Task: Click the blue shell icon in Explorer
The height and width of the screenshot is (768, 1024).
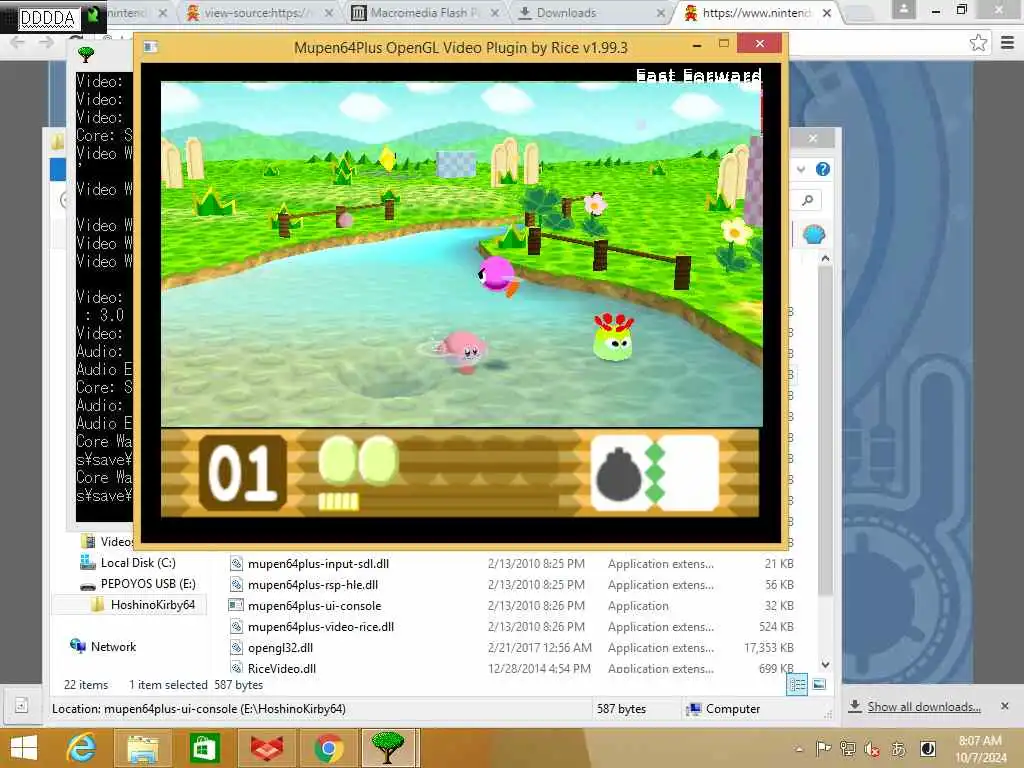Action: pyautogui.click(x=814, y=234)
